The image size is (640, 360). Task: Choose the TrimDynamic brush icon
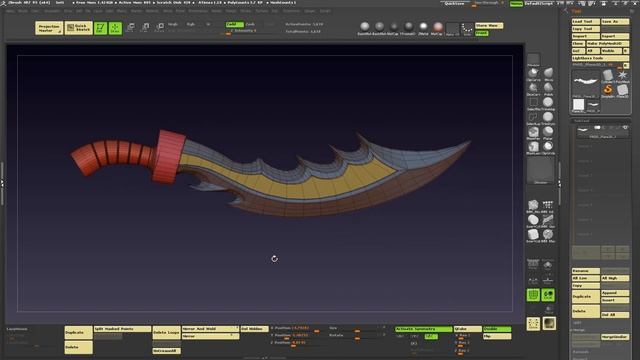coord(549,118)
